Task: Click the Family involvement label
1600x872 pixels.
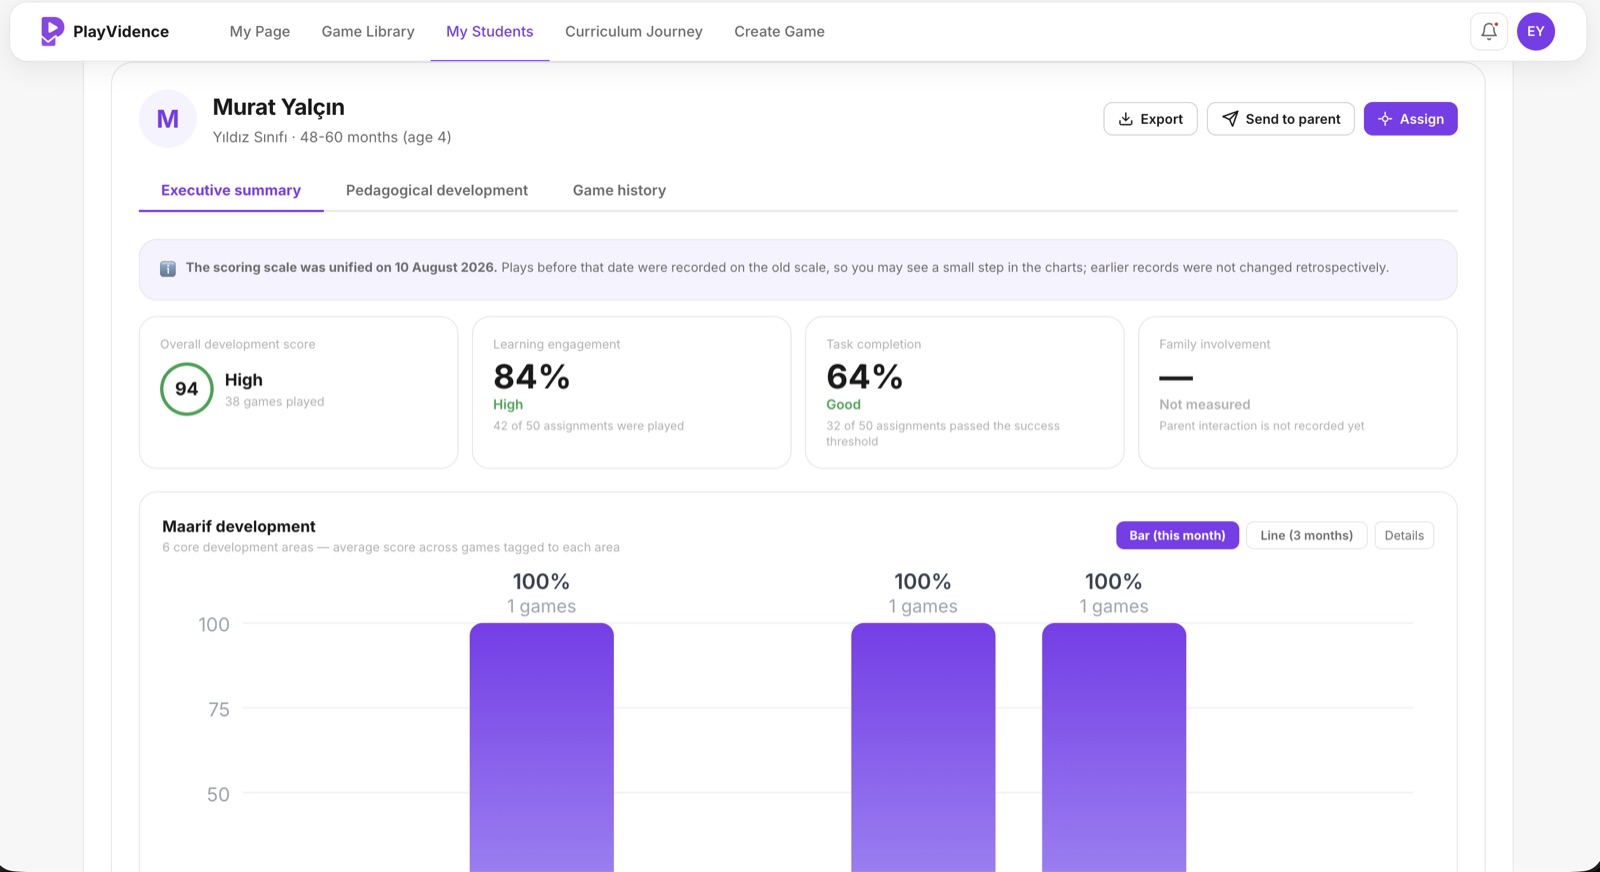Action: [x=1215, y=344]
